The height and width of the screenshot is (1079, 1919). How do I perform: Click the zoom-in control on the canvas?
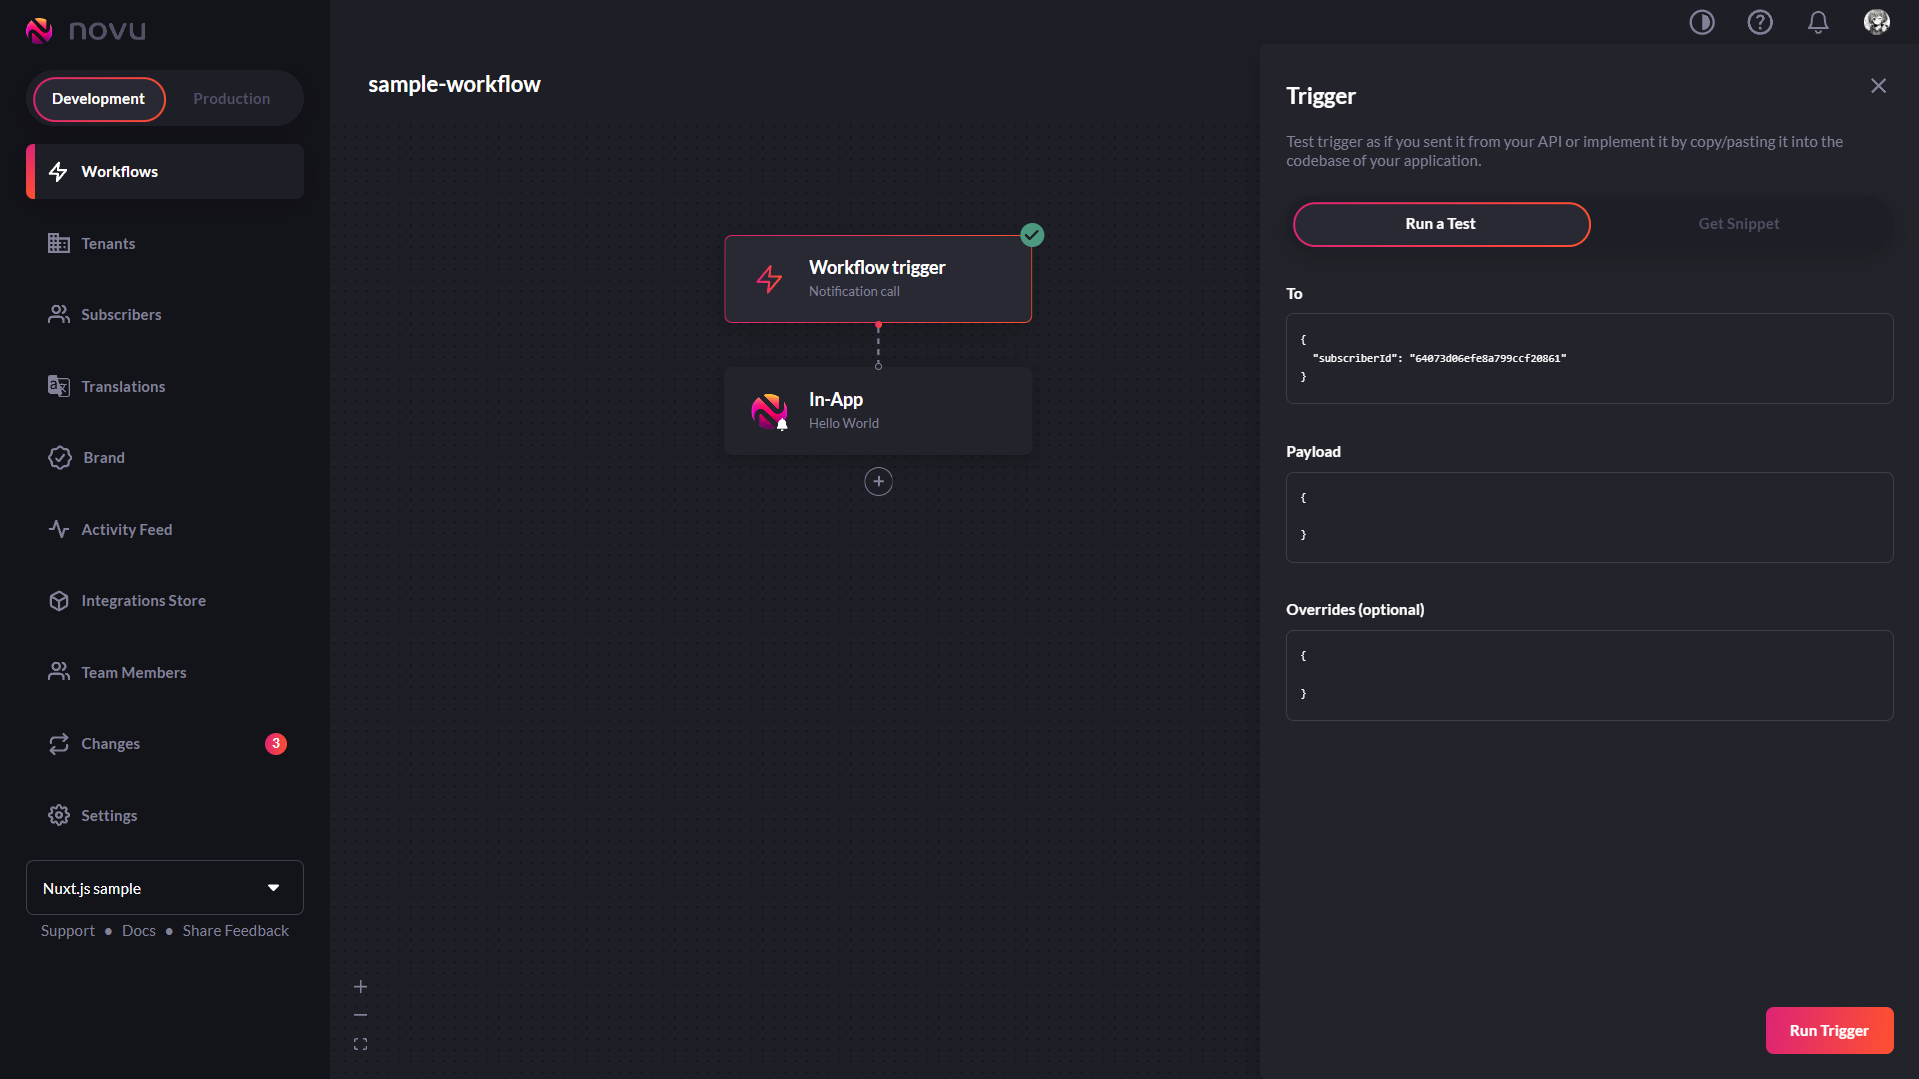click(x=360, y=985)
